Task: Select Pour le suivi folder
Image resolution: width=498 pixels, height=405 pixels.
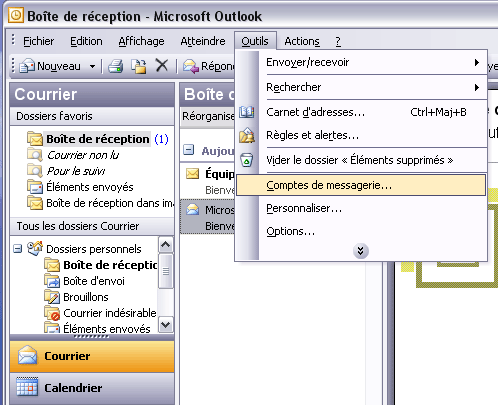Action: click(76, 171)
